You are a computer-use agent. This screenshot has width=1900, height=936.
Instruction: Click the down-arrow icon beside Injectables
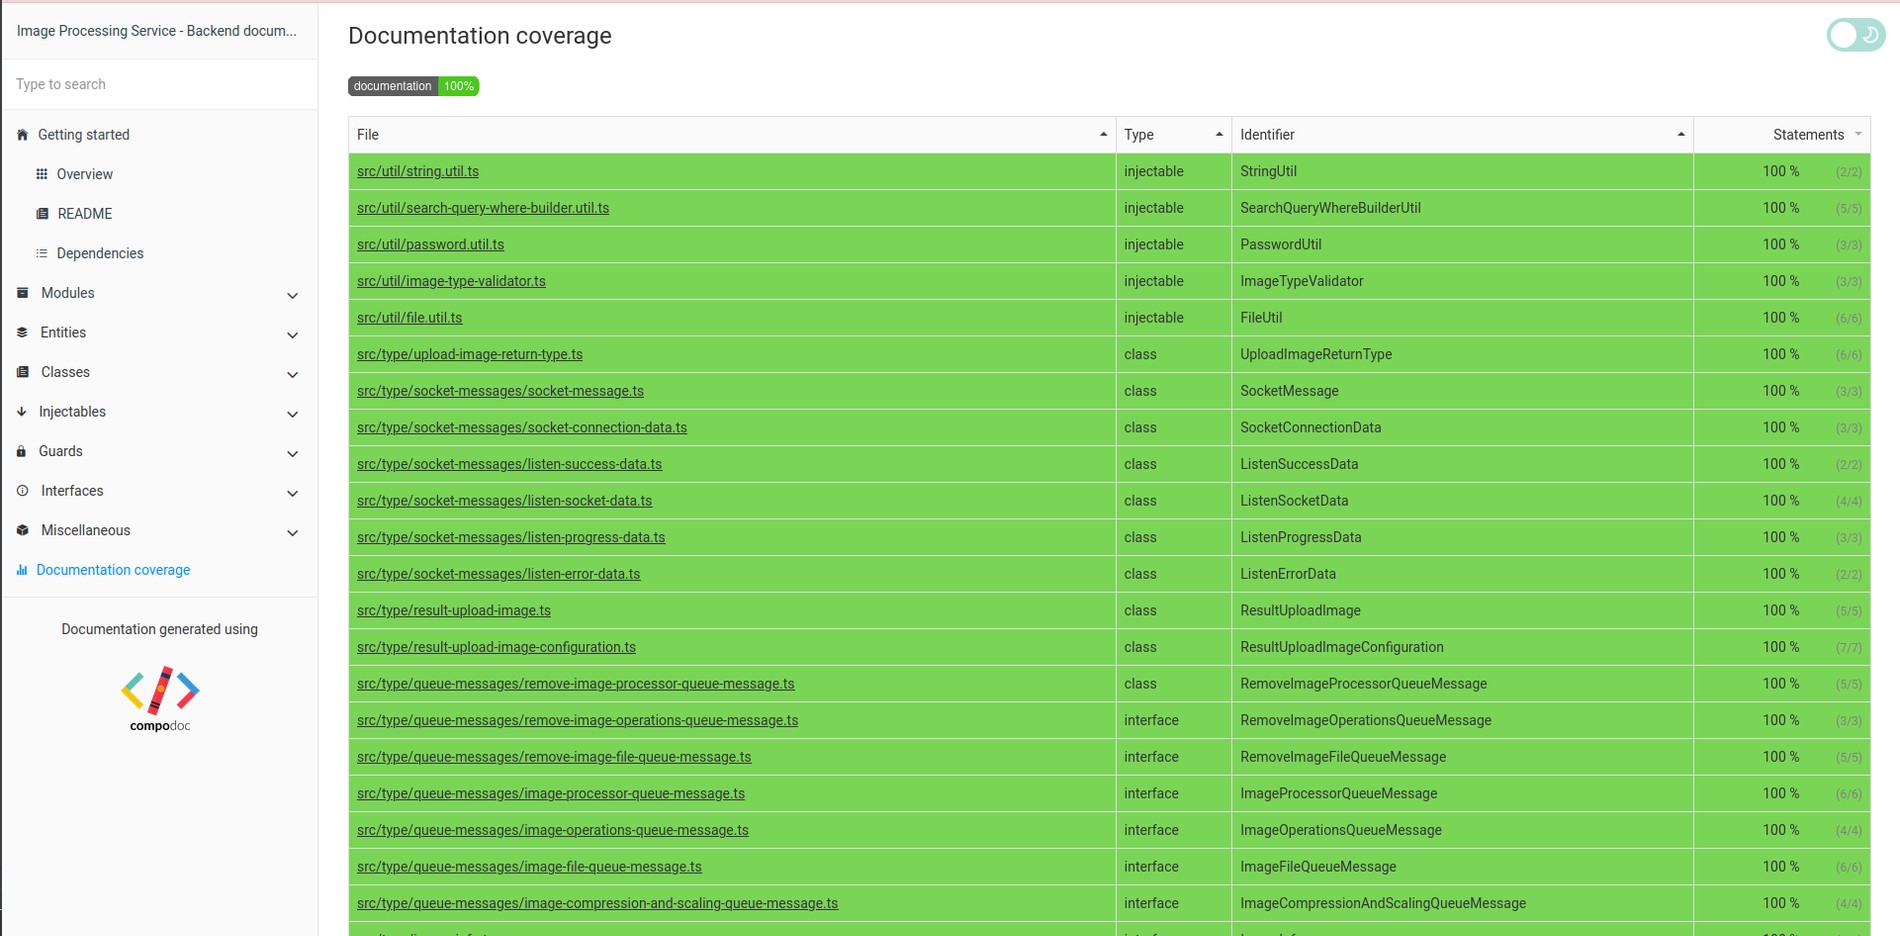pos(22,412)
